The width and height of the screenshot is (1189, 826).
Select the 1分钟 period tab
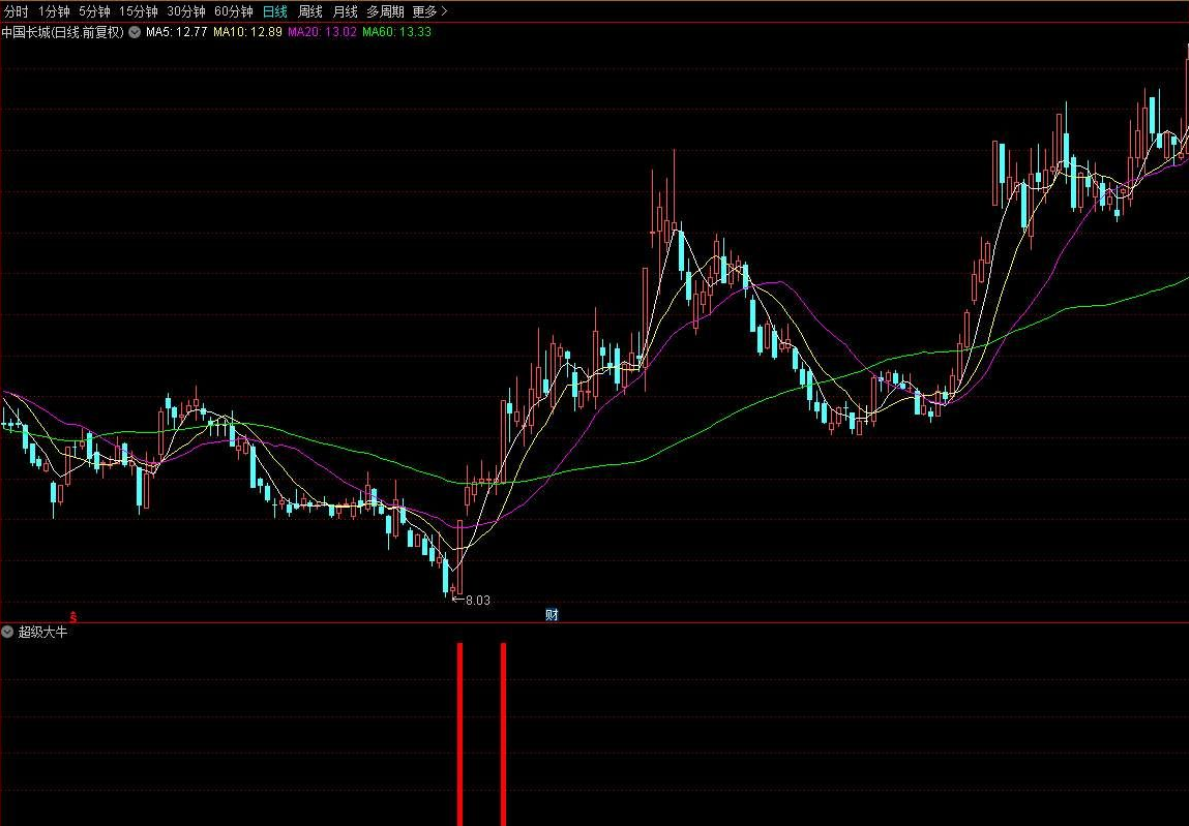pos(54,11)
